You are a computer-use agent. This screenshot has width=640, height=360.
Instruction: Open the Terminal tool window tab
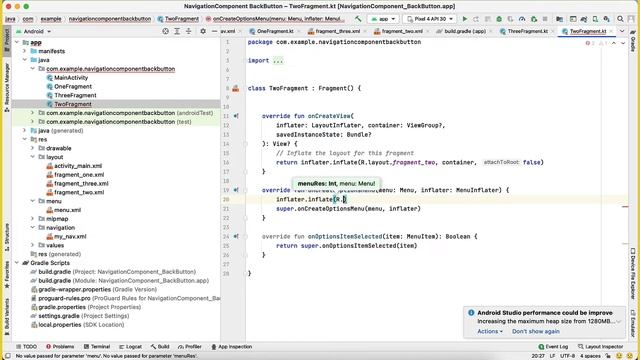point(97,347)
